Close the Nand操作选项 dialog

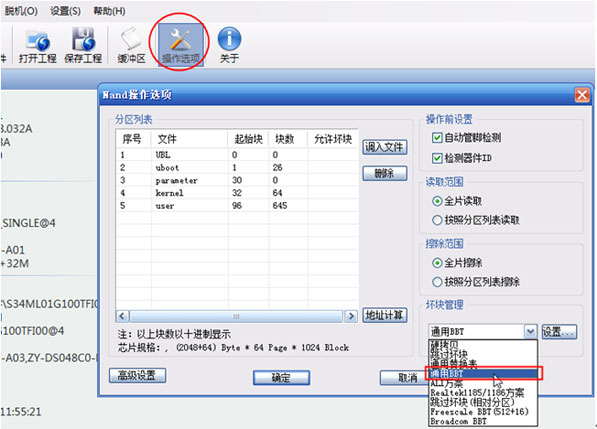581,95
